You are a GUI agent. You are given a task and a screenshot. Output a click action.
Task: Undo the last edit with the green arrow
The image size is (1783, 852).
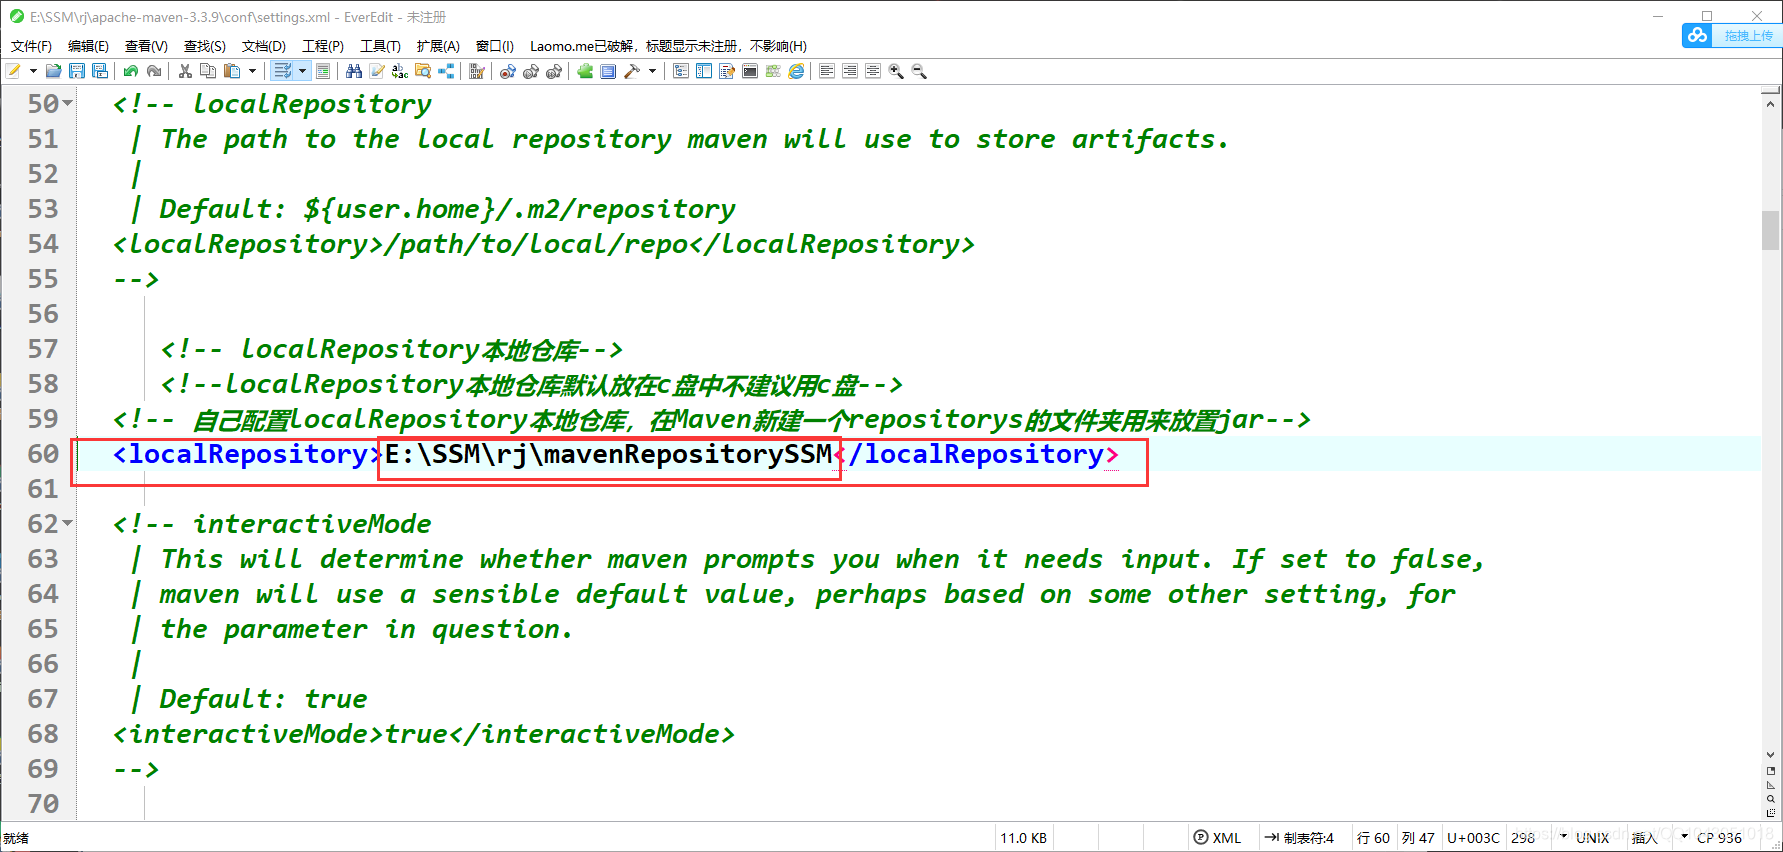[131, 71]
